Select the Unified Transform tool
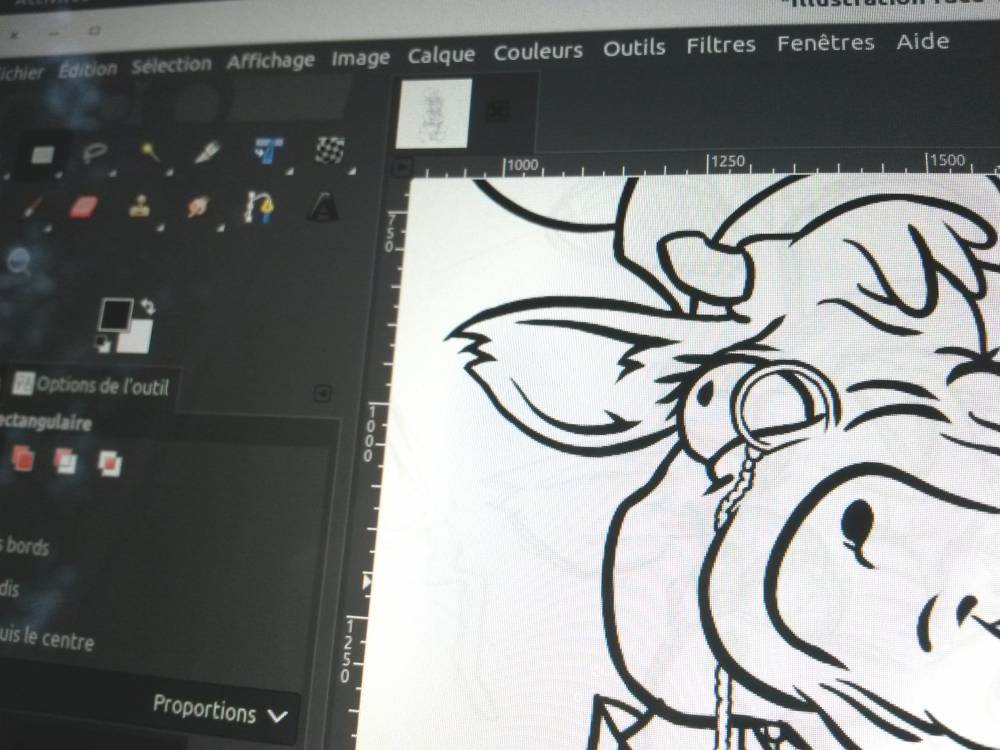 coord(269,151)
